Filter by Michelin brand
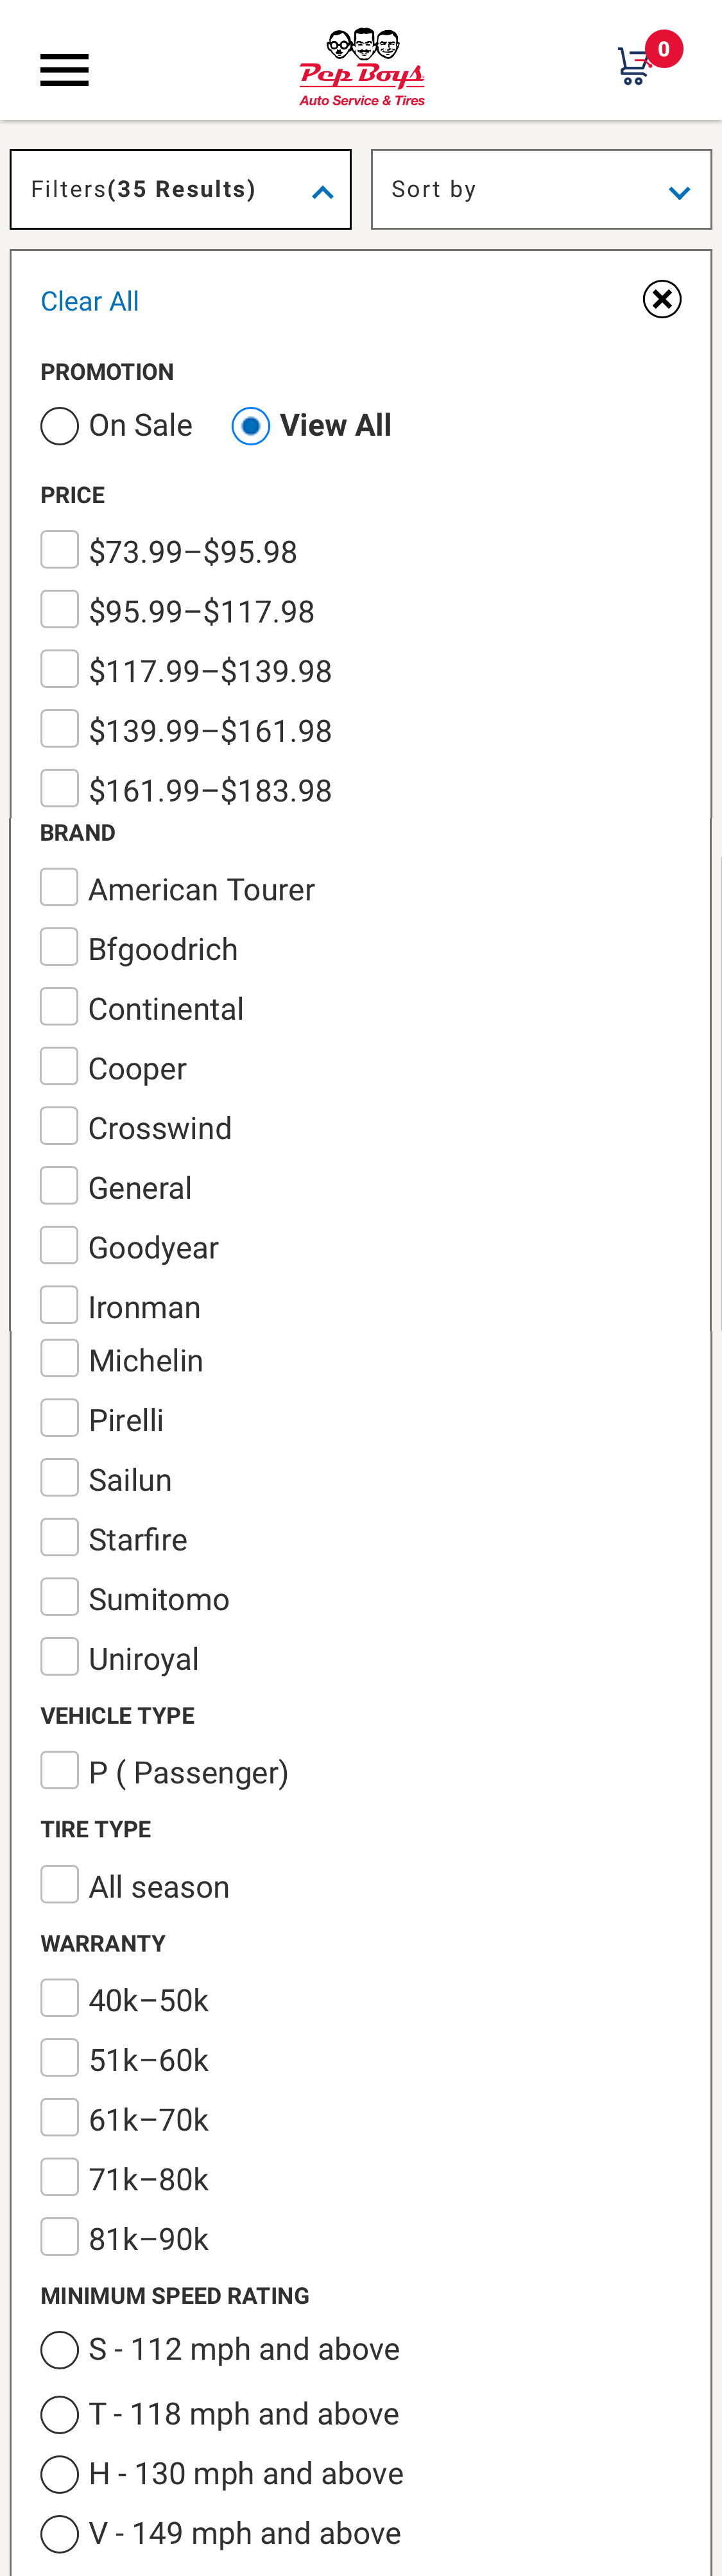The image size is (722, 2576). (x=60, y=1359)
